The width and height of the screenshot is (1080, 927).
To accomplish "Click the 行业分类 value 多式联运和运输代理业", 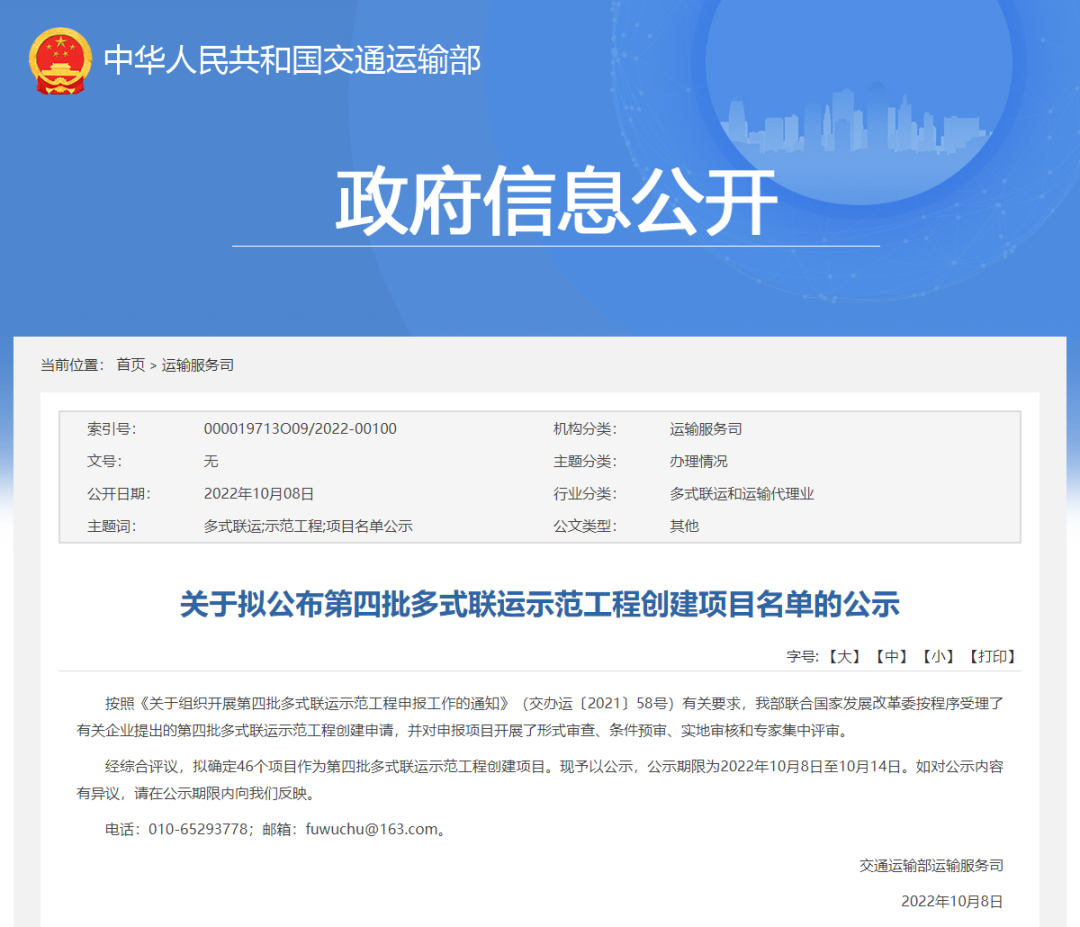I will pos(742,494).
